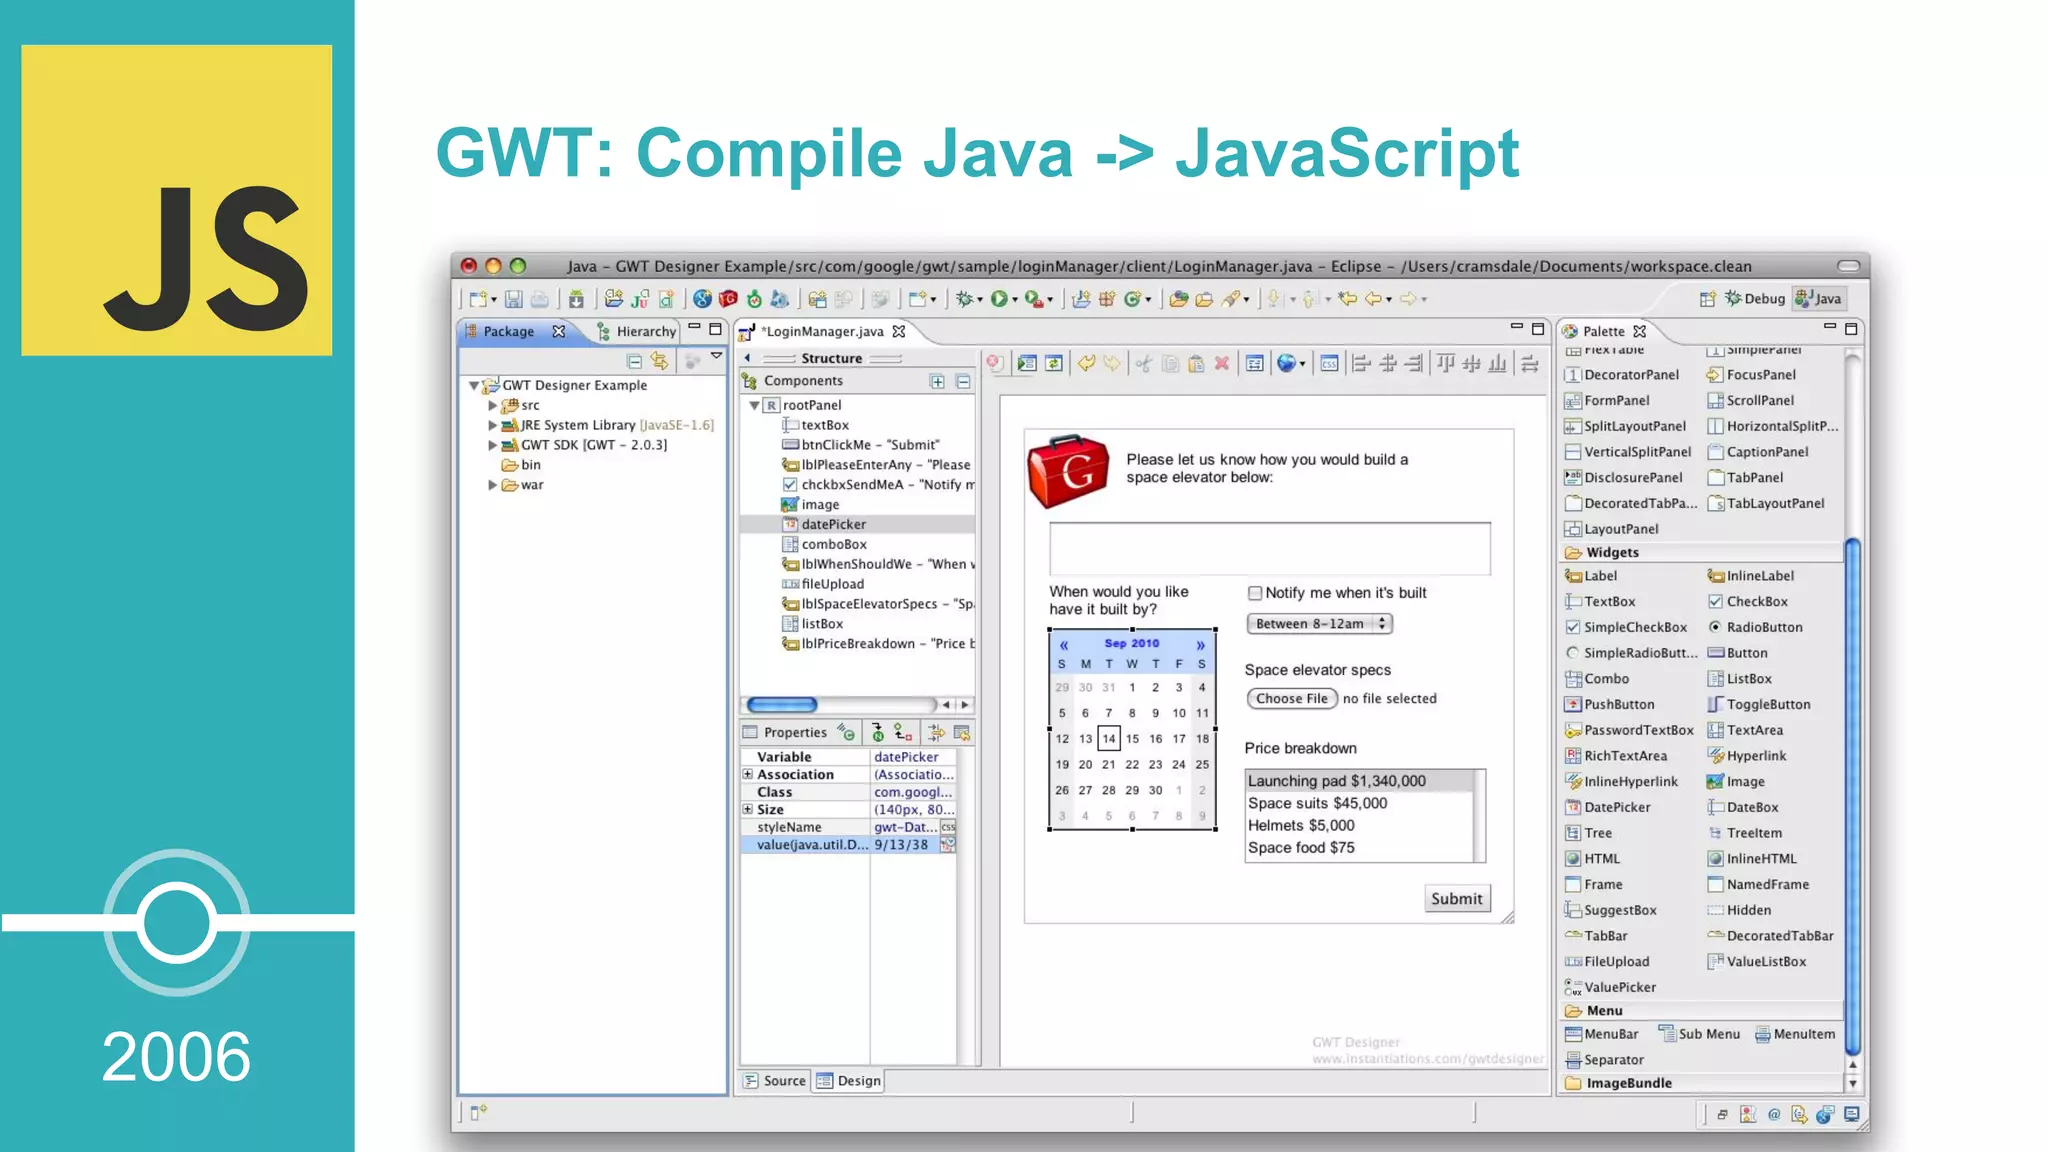Select the PasswordTextBox widget in the Palette
2048x1152 pixels.
pyautogui.click(x=1629, y=730)
